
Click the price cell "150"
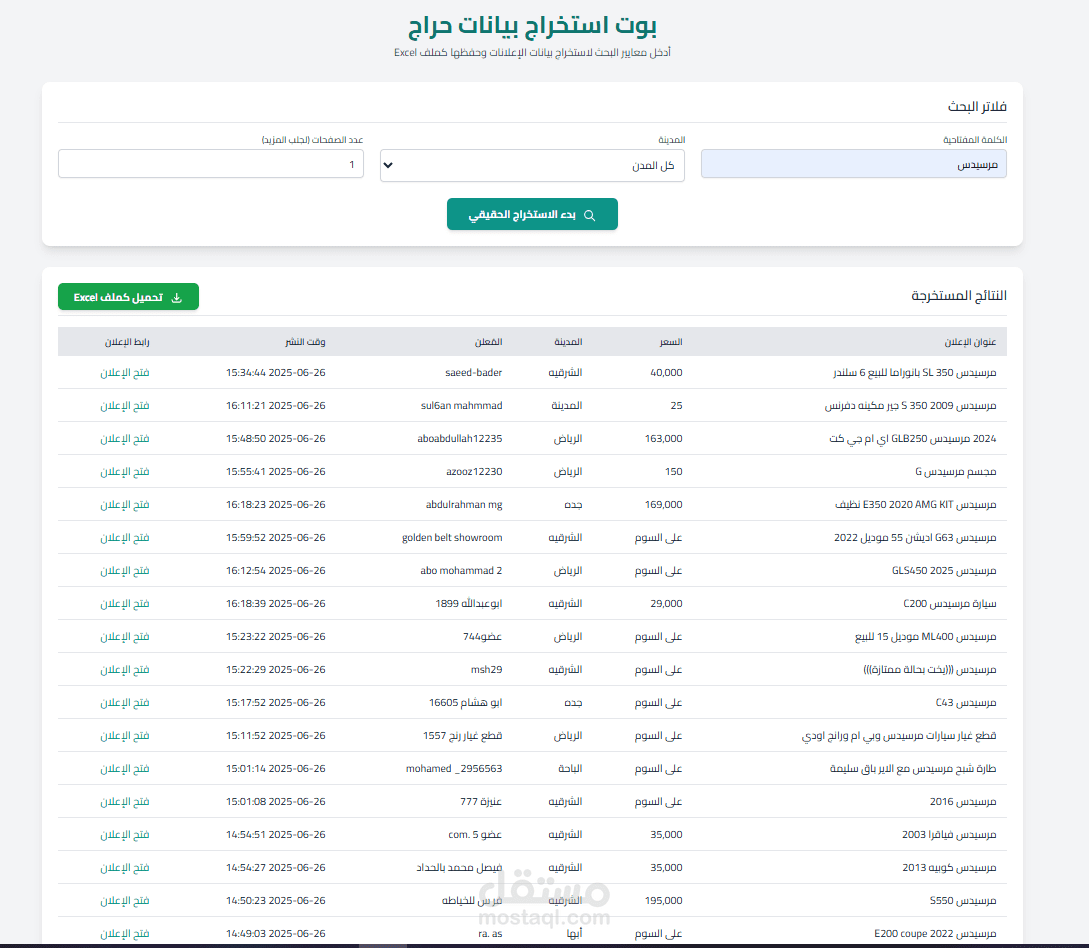point(674,472)
